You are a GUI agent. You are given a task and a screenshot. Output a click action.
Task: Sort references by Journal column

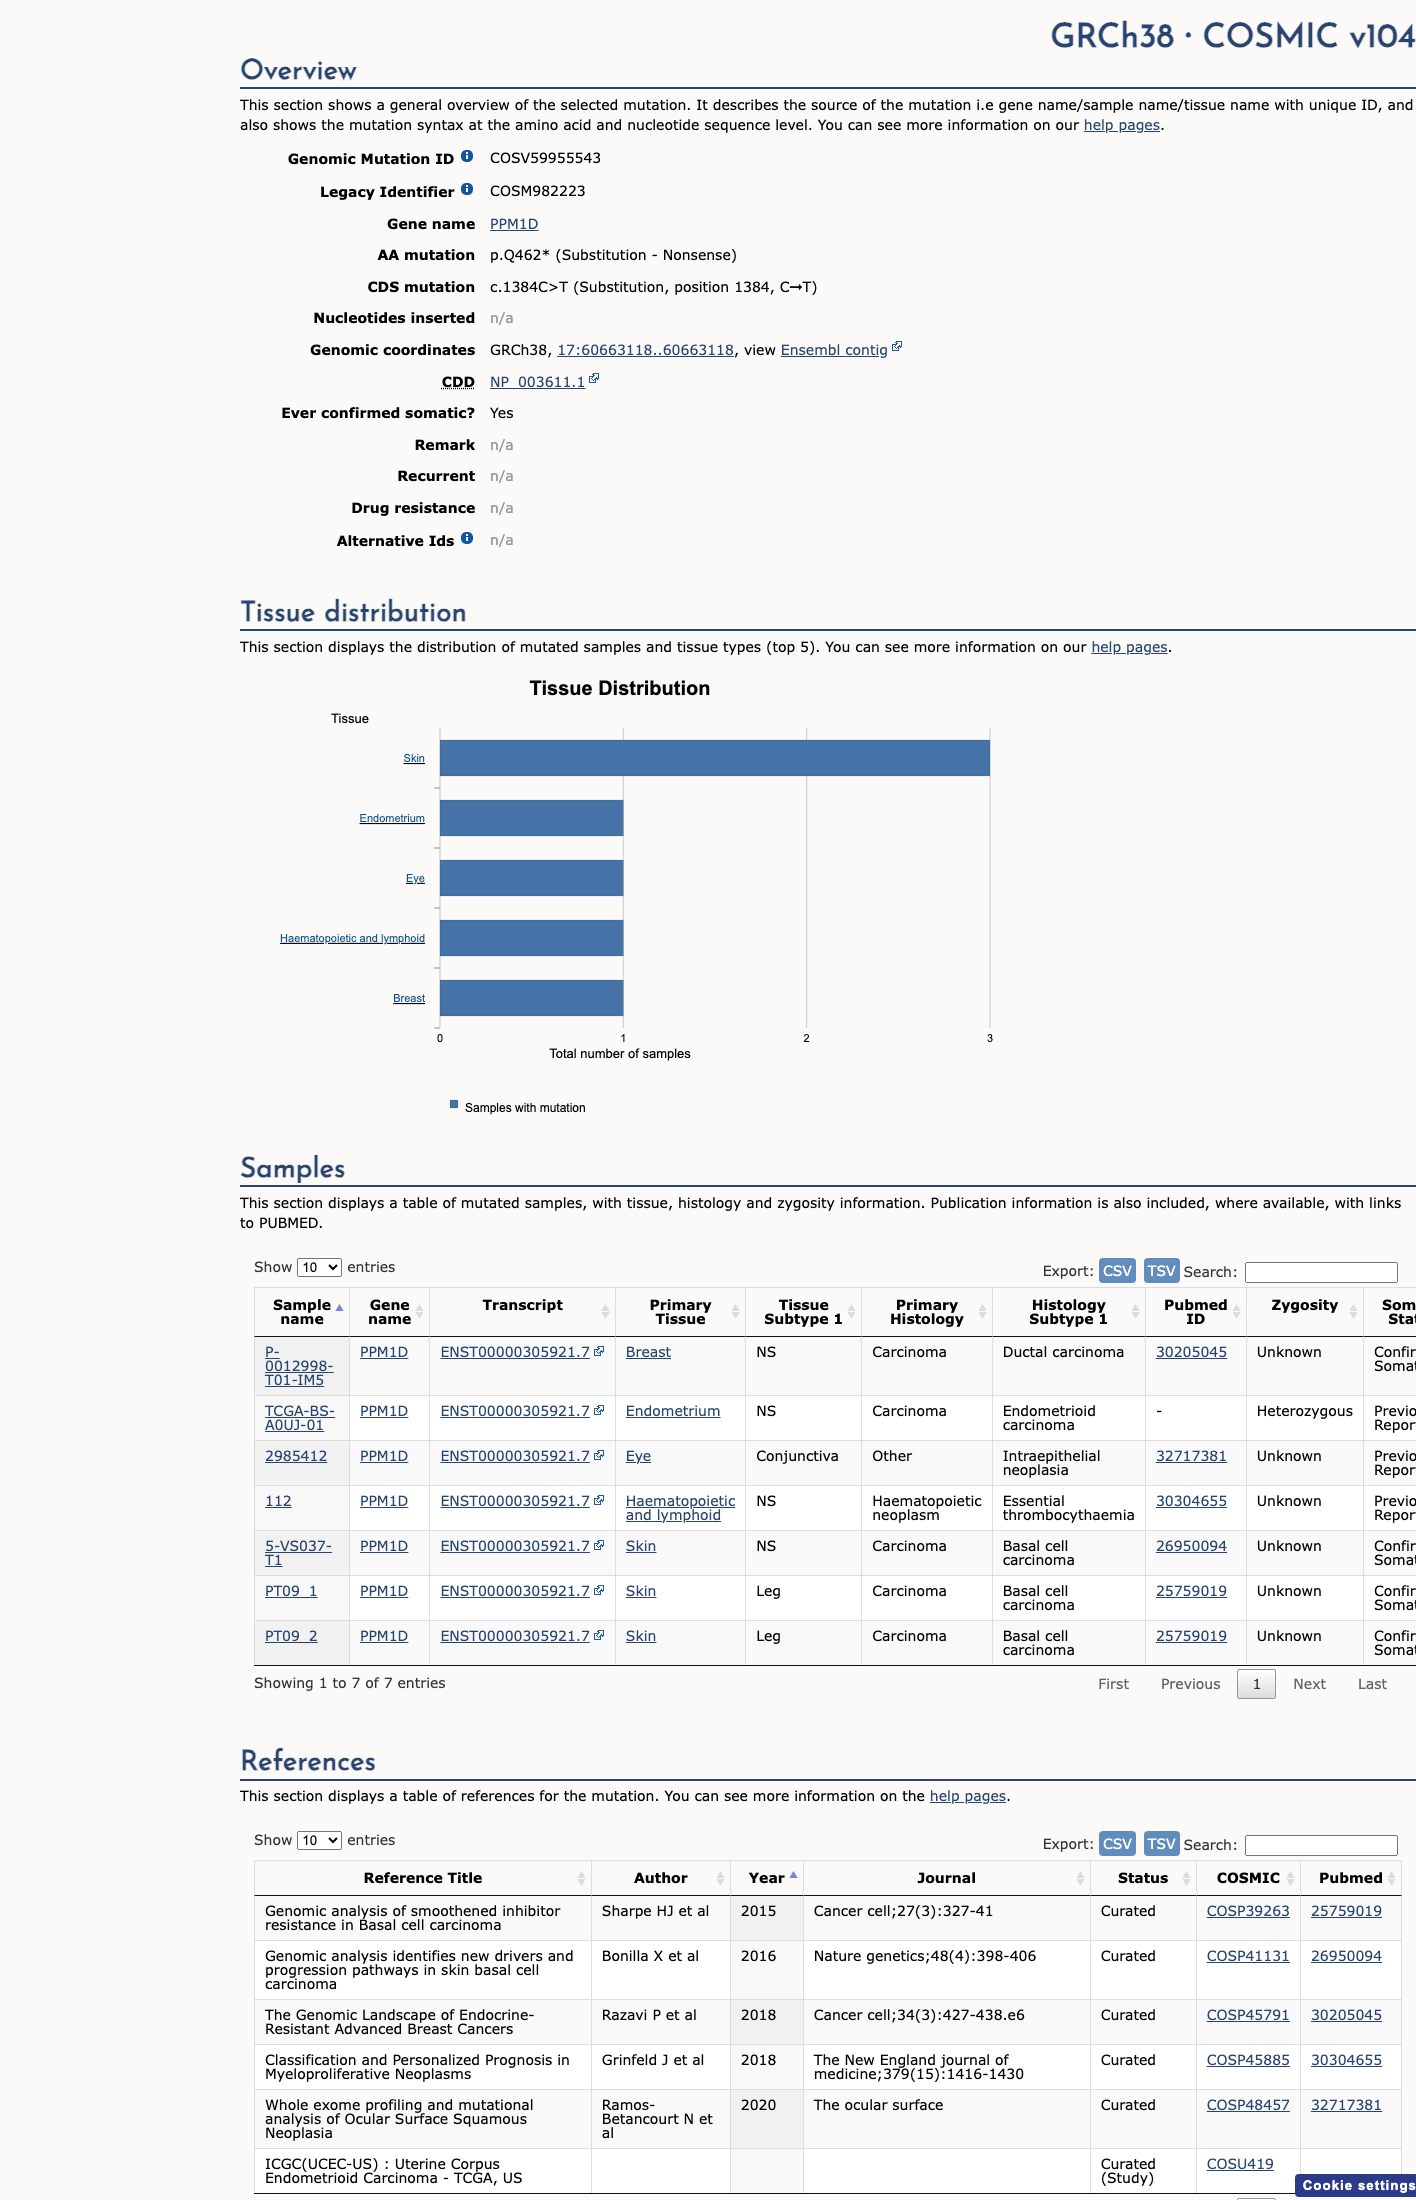tap(946, 1878)
